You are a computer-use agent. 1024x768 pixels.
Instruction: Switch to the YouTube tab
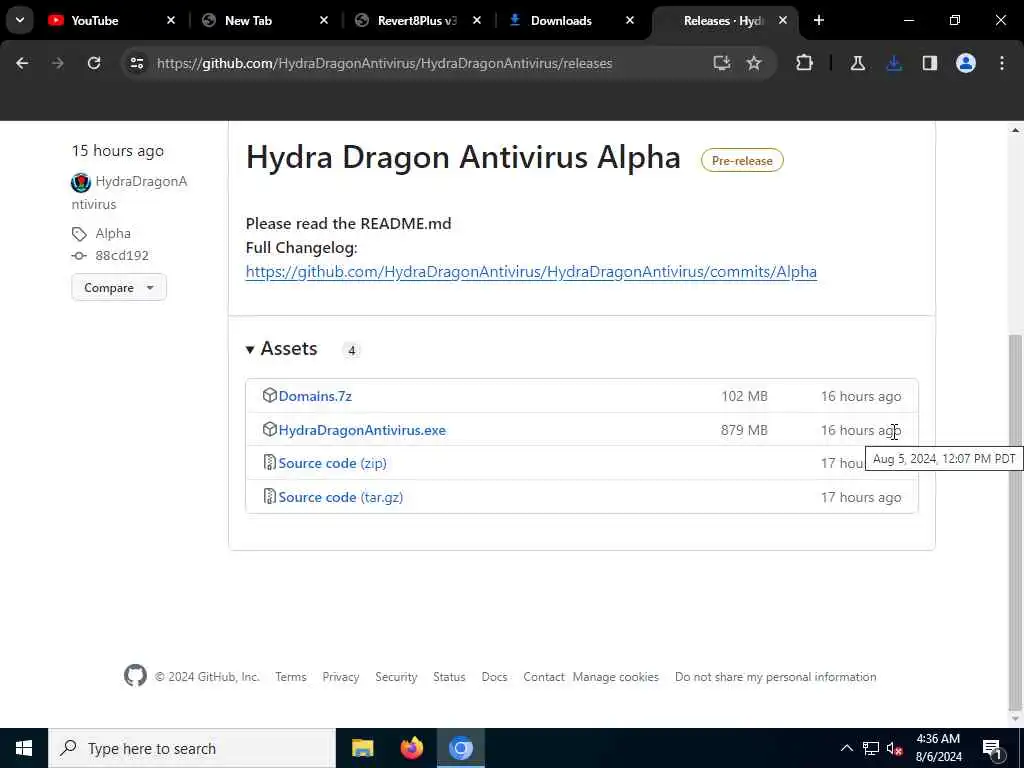[x=111, y=20]
